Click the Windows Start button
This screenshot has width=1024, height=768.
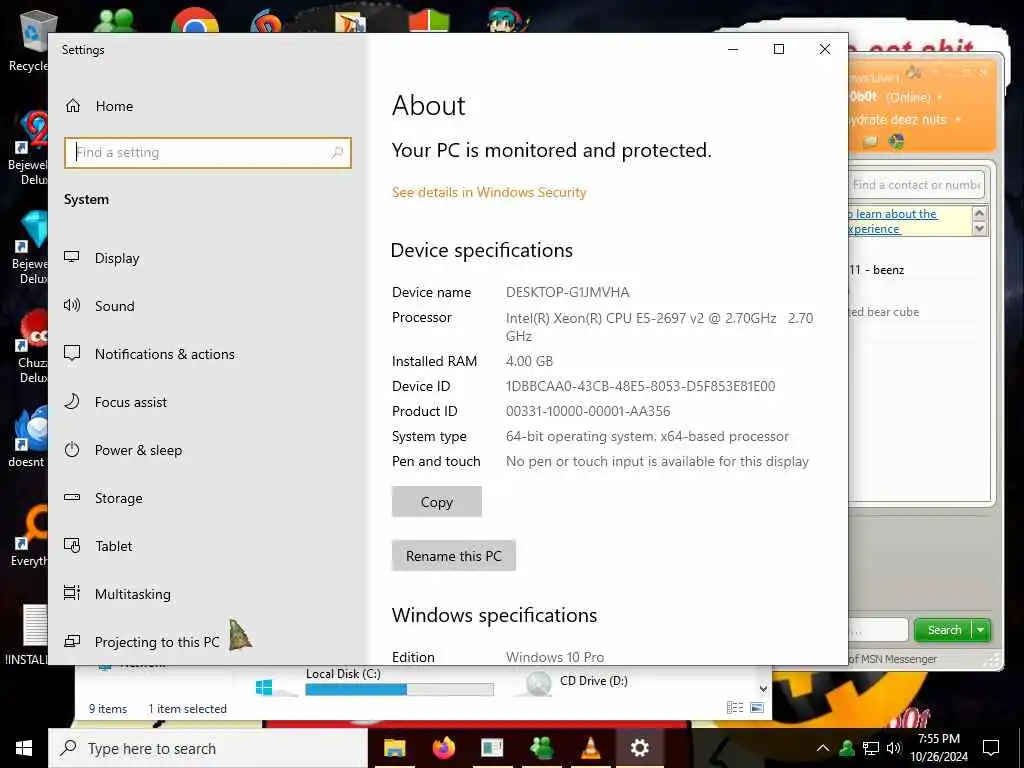(x=24, y=748)
